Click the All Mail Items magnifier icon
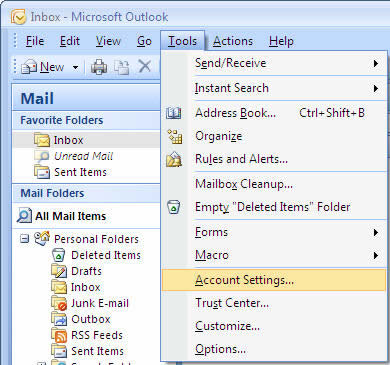Screen dimensions: 390x365 click(x=24, y=216)
